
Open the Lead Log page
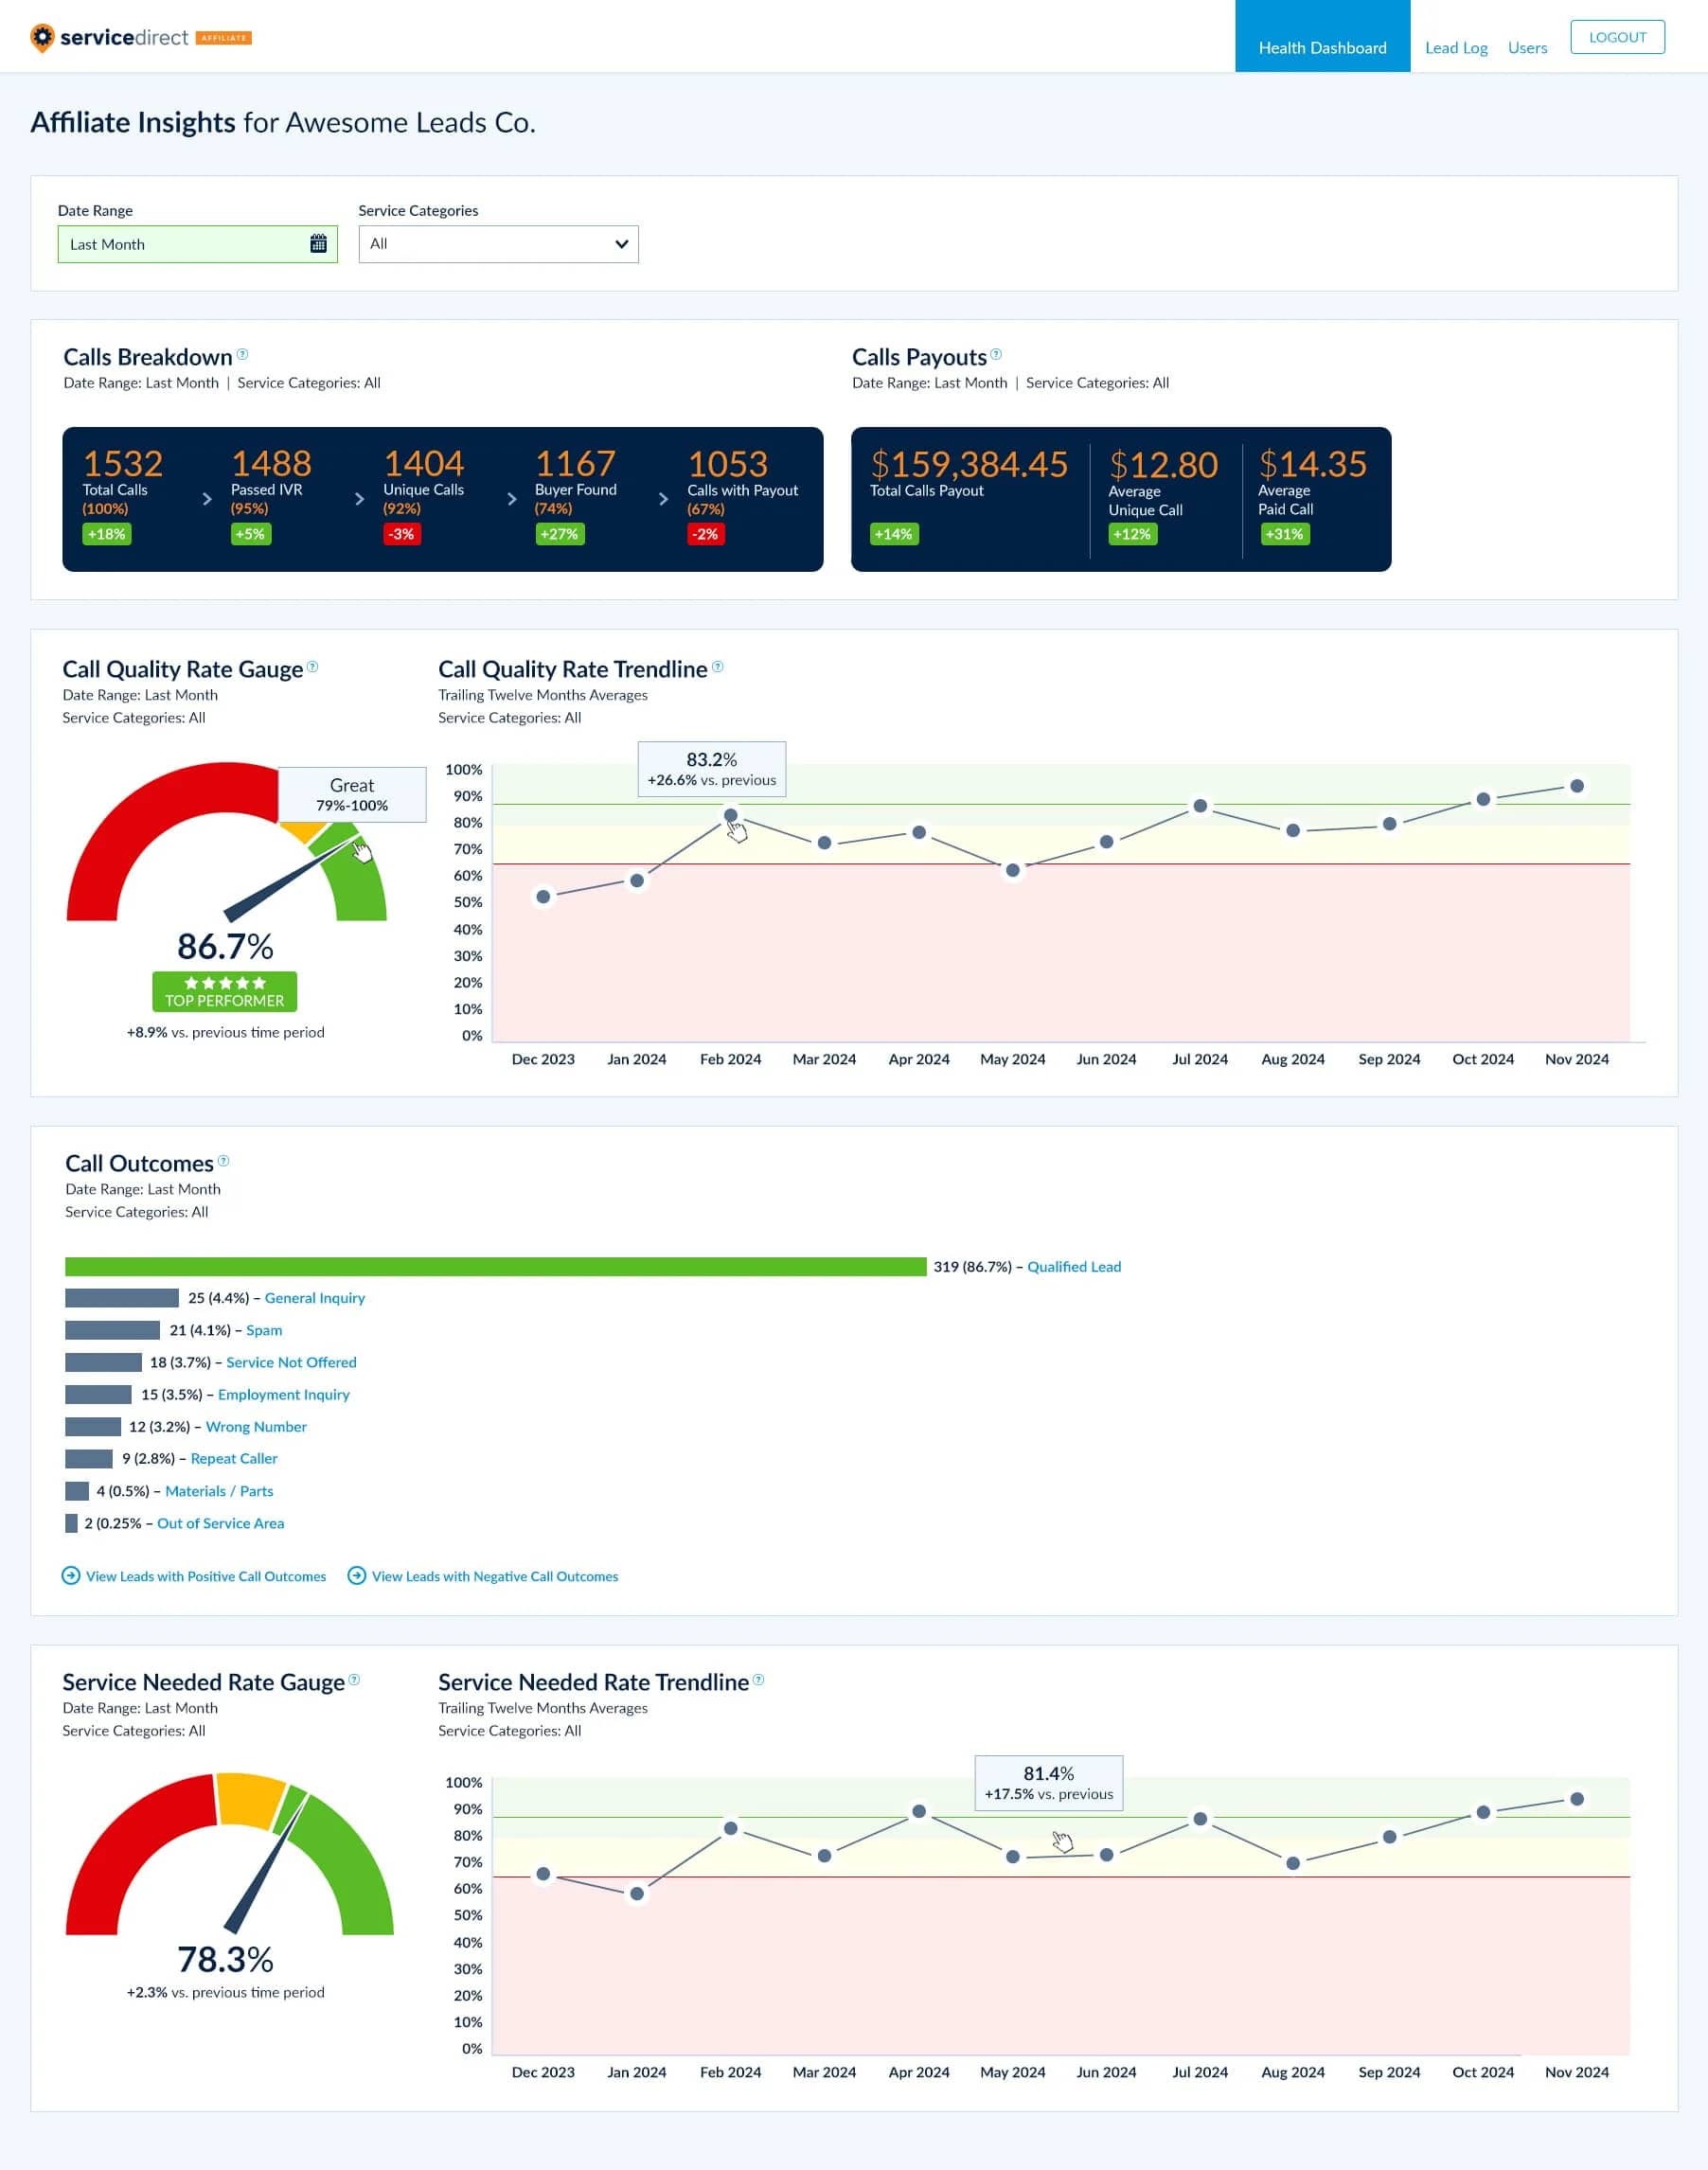(1456, 46)
